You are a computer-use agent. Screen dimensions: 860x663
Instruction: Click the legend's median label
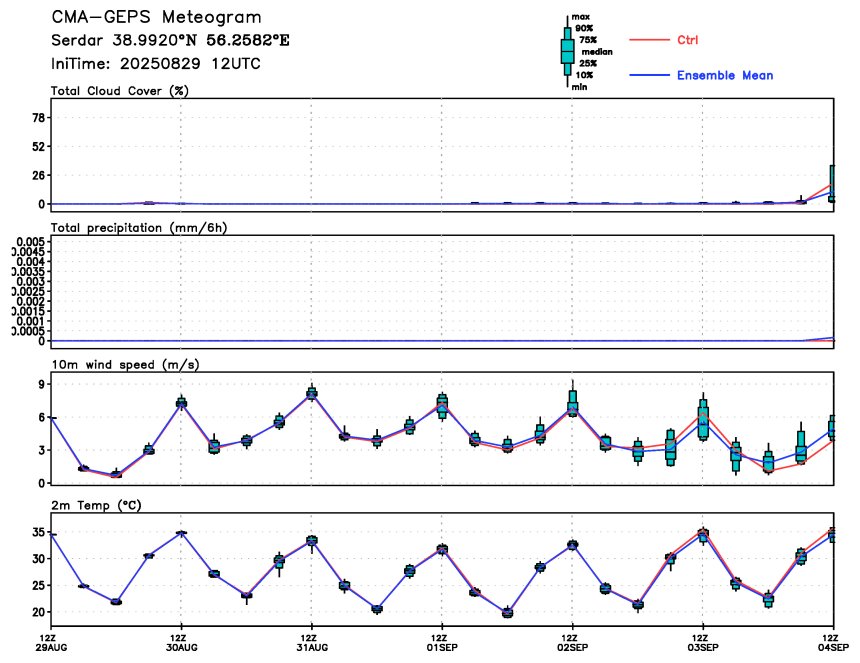(x=597, y=52)
